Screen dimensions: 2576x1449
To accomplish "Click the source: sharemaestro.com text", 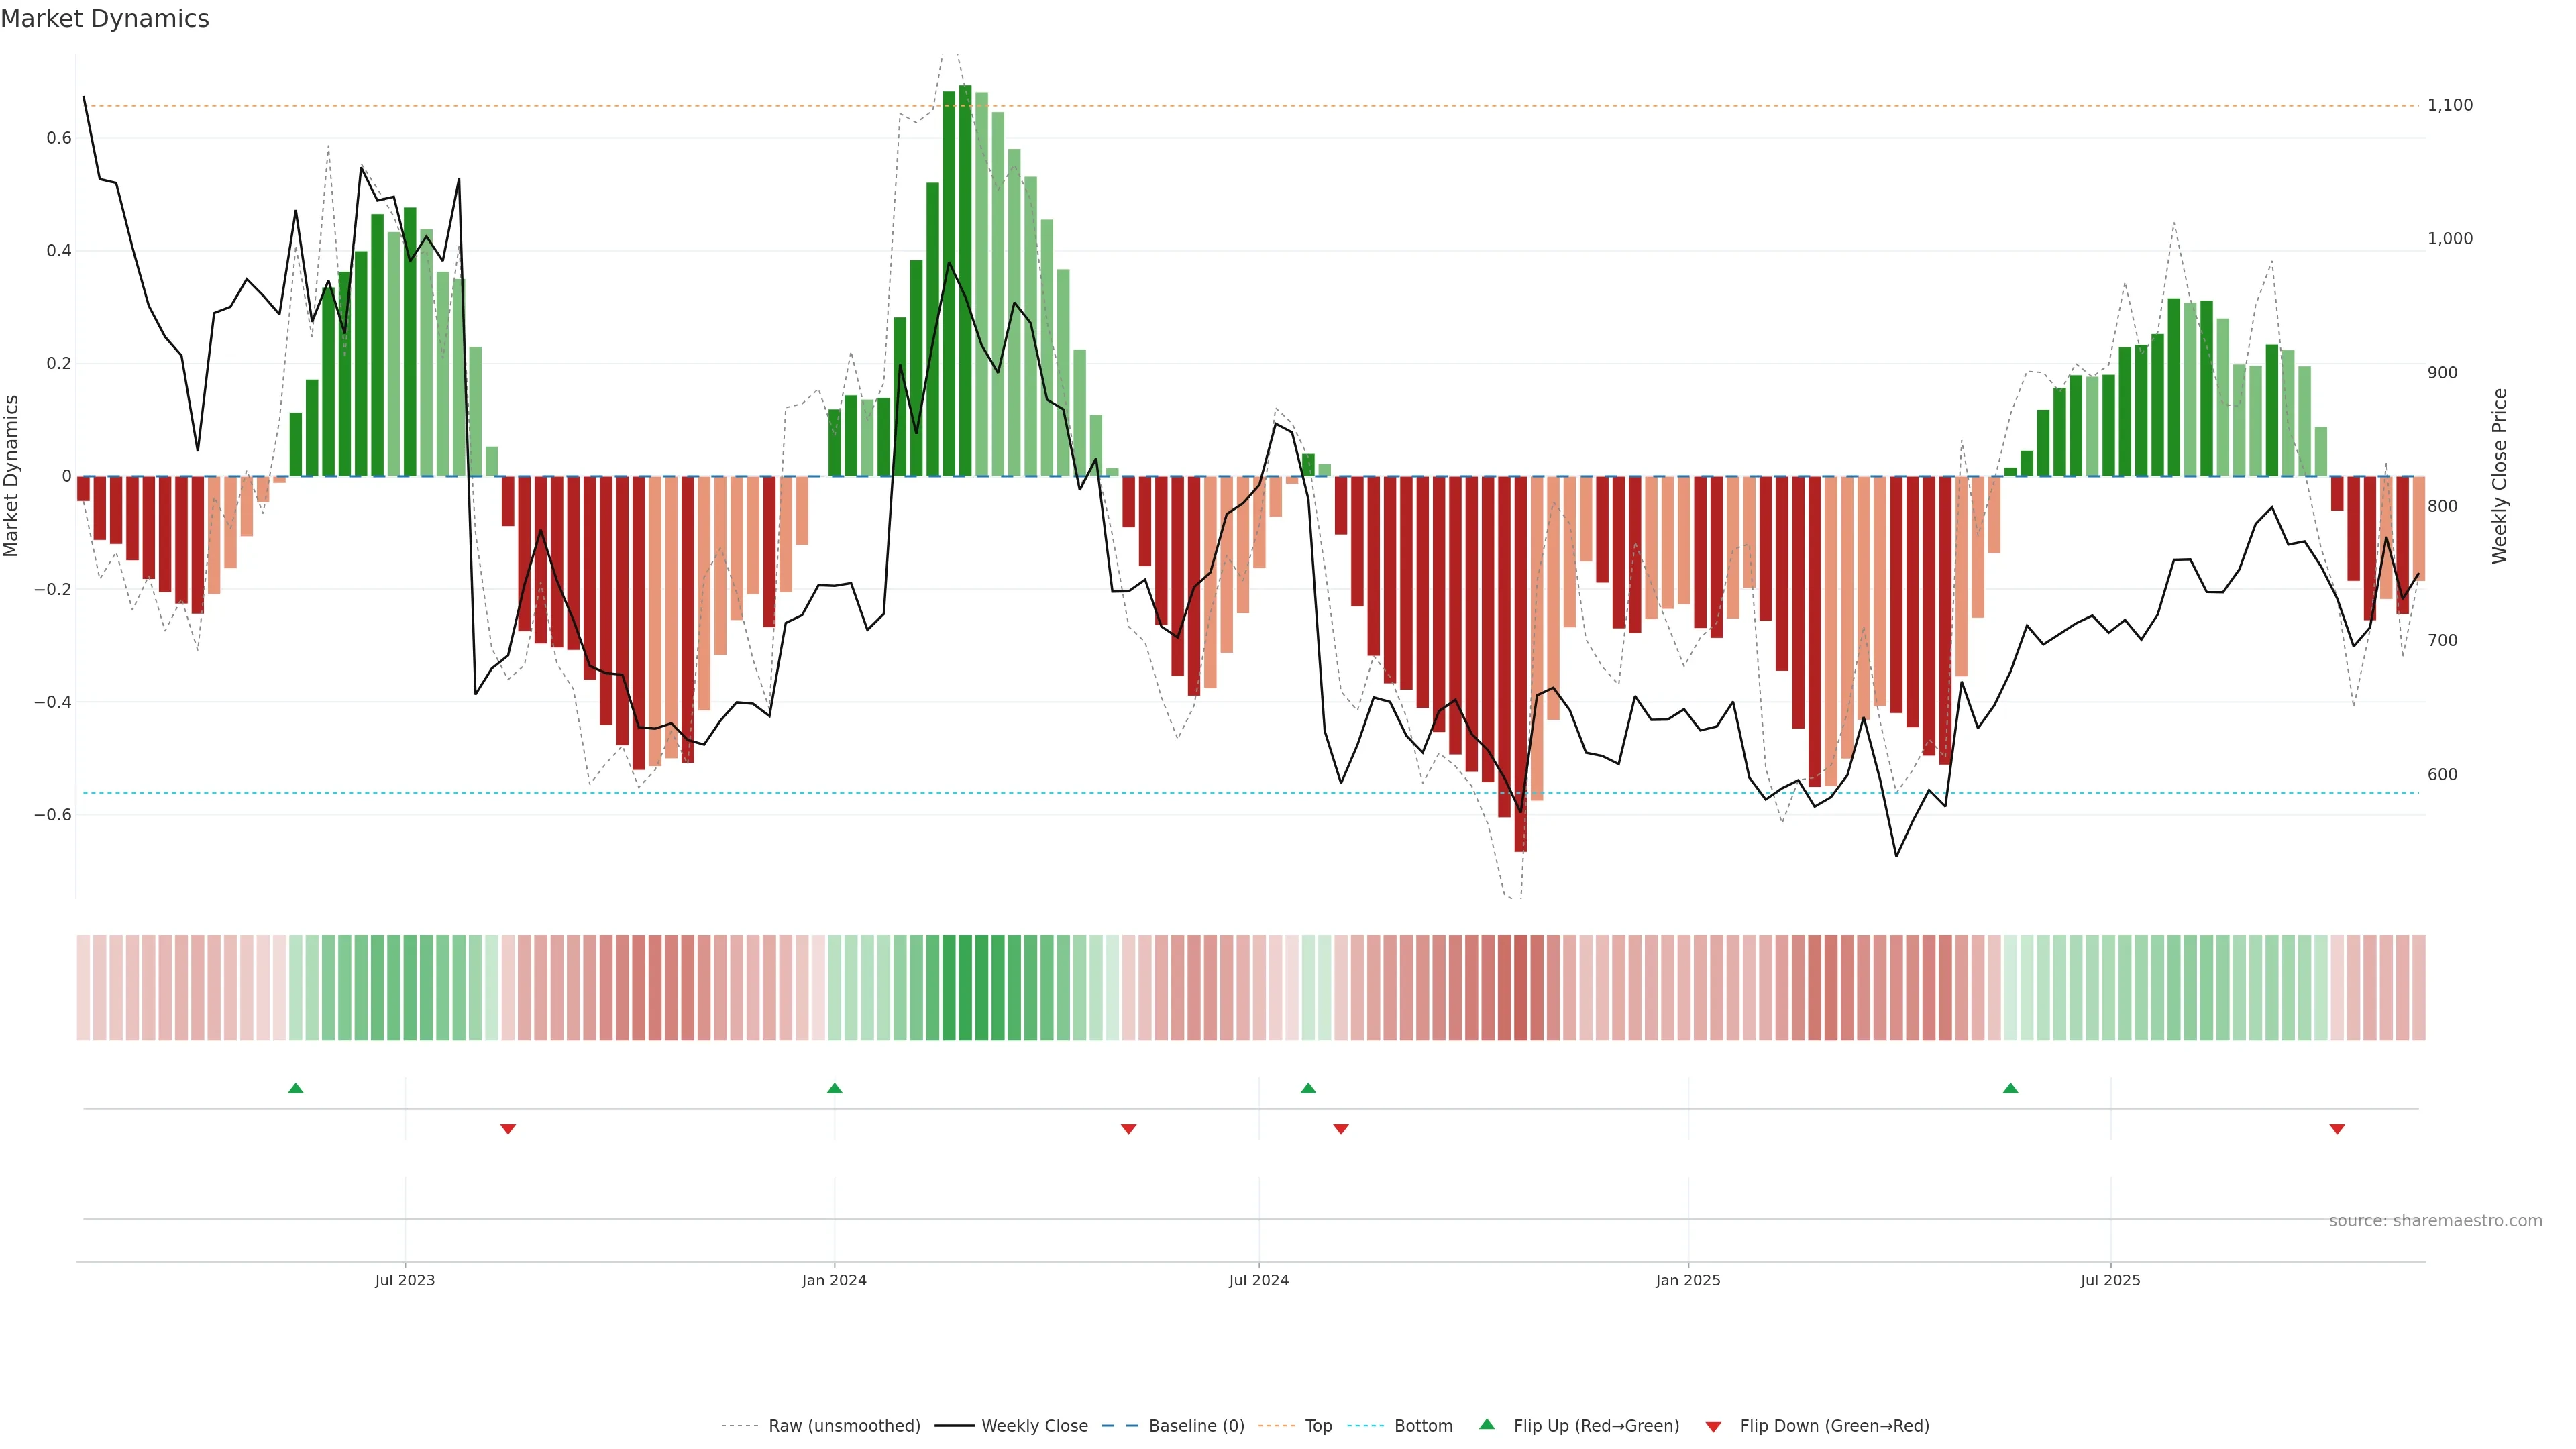I will click(x=2435, y=1221).
